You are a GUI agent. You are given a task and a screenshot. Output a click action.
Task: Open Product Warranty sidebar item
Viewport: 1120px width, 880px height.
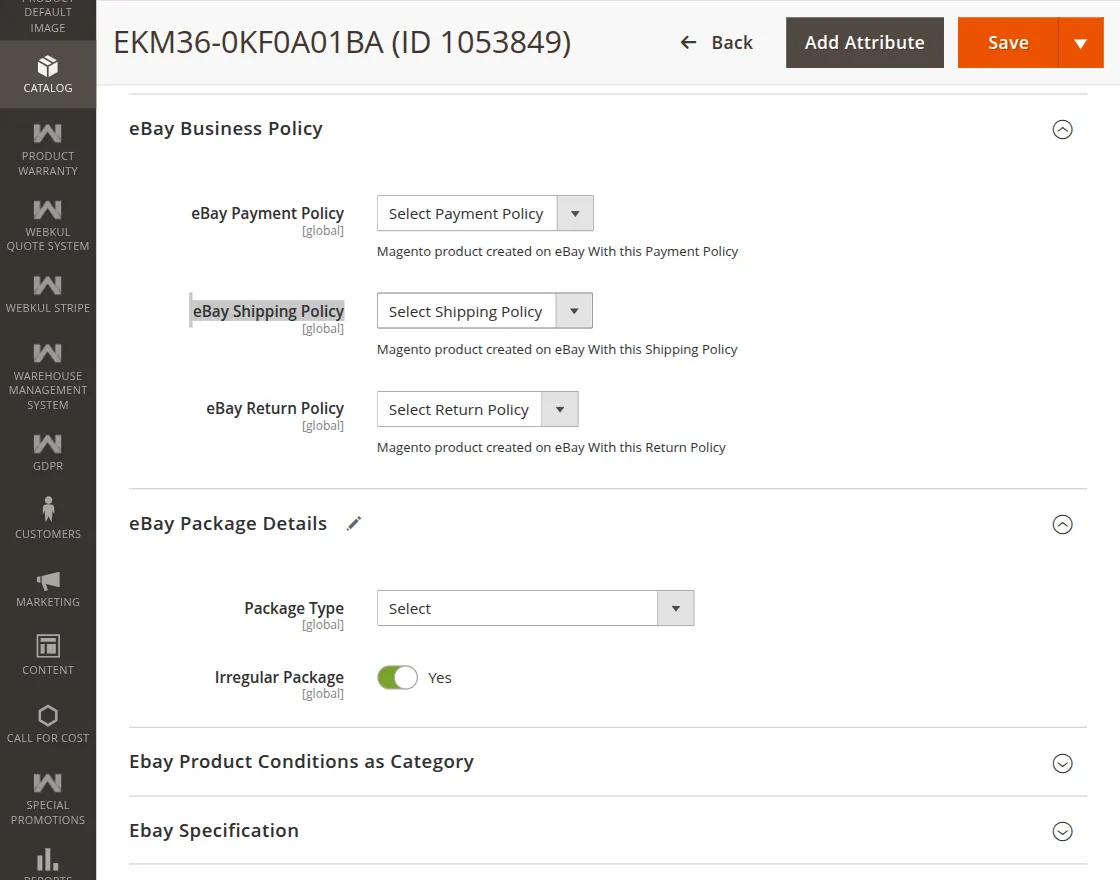click(x=48, y=149)
